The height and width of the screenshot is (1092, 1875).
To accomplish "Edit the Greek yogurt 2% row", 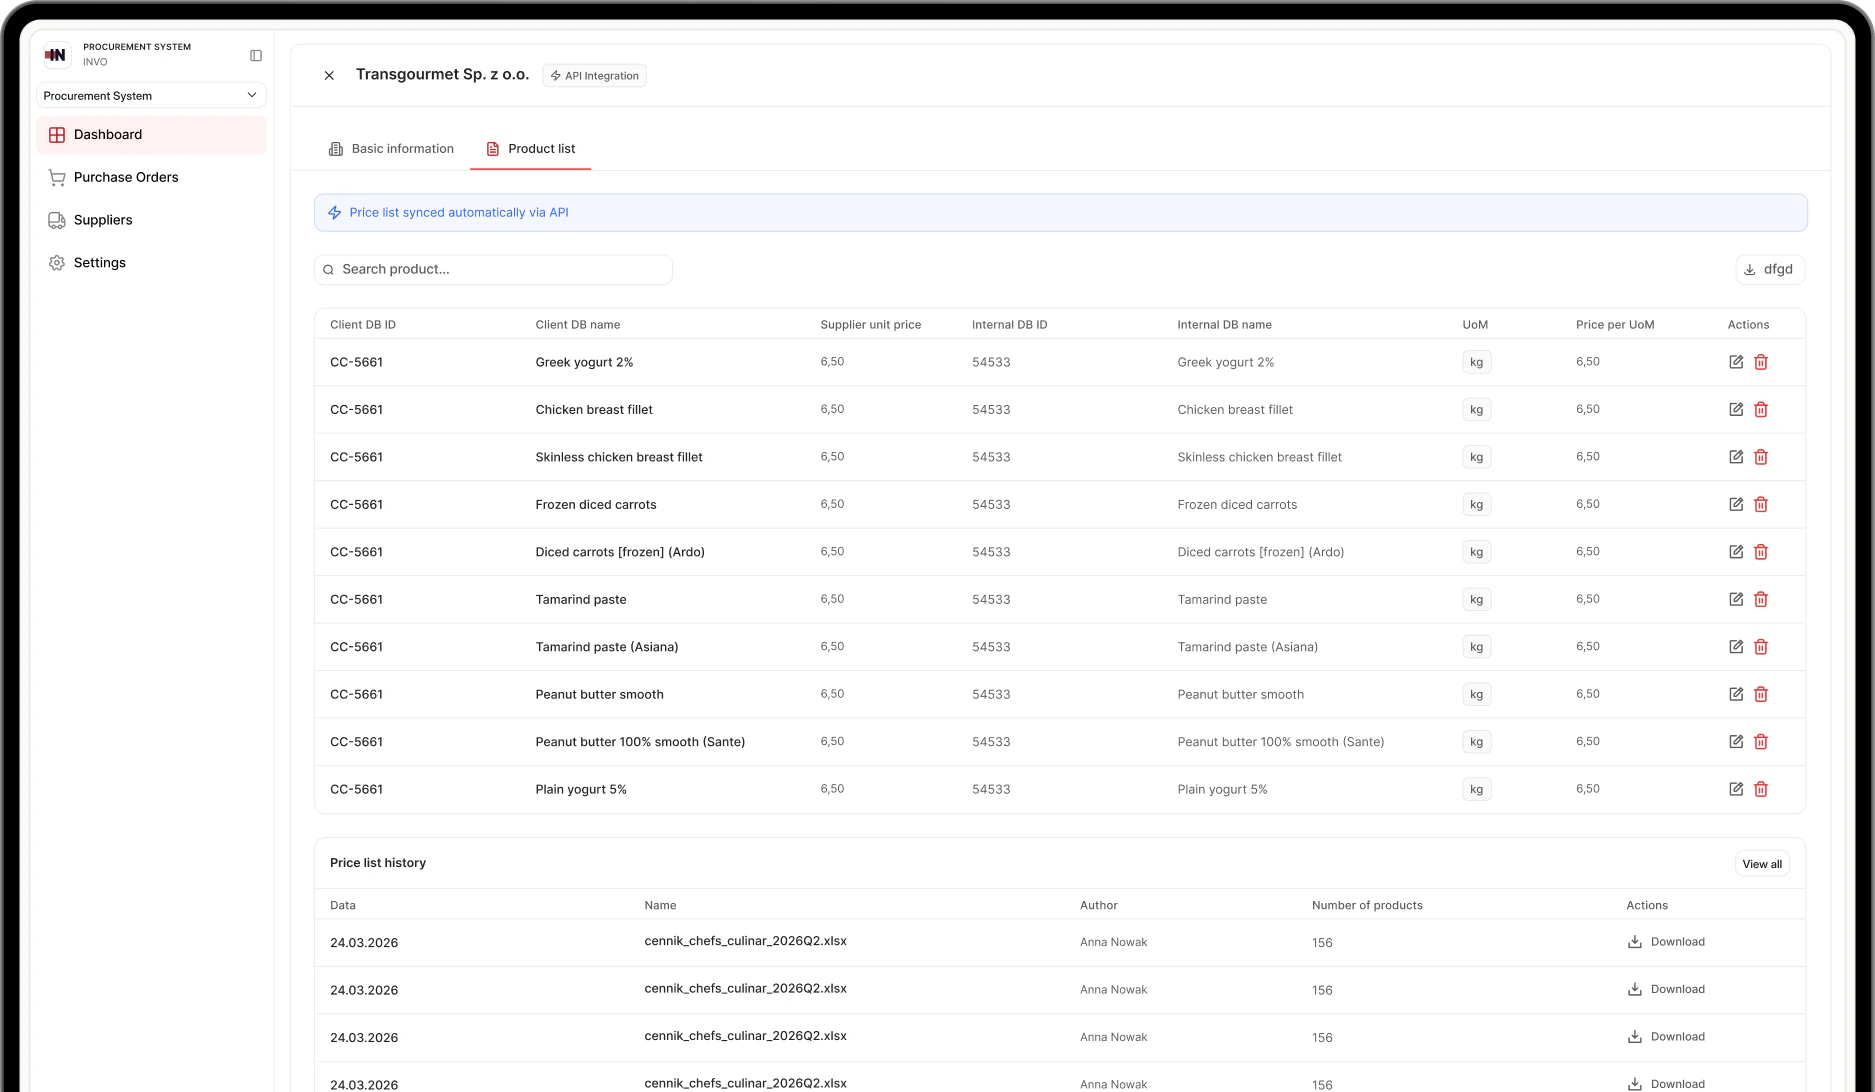I will coord(1736,362).
